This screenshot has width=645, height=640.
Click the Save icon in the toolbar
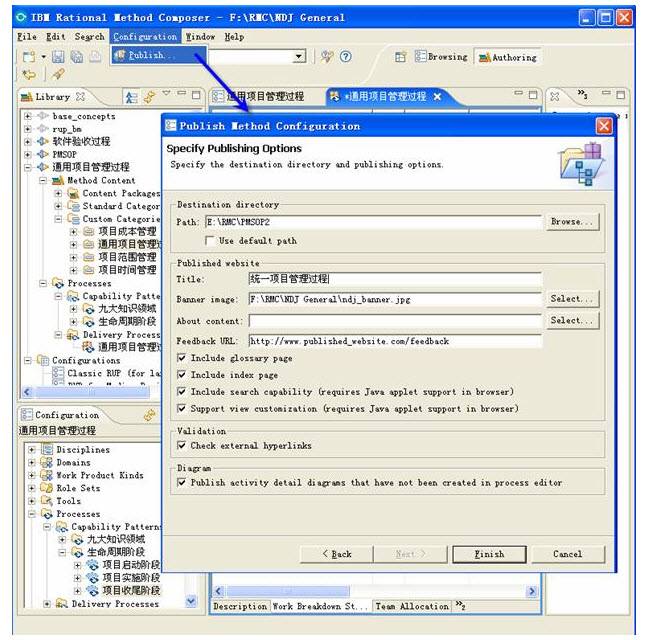click(x=57, y=58)
